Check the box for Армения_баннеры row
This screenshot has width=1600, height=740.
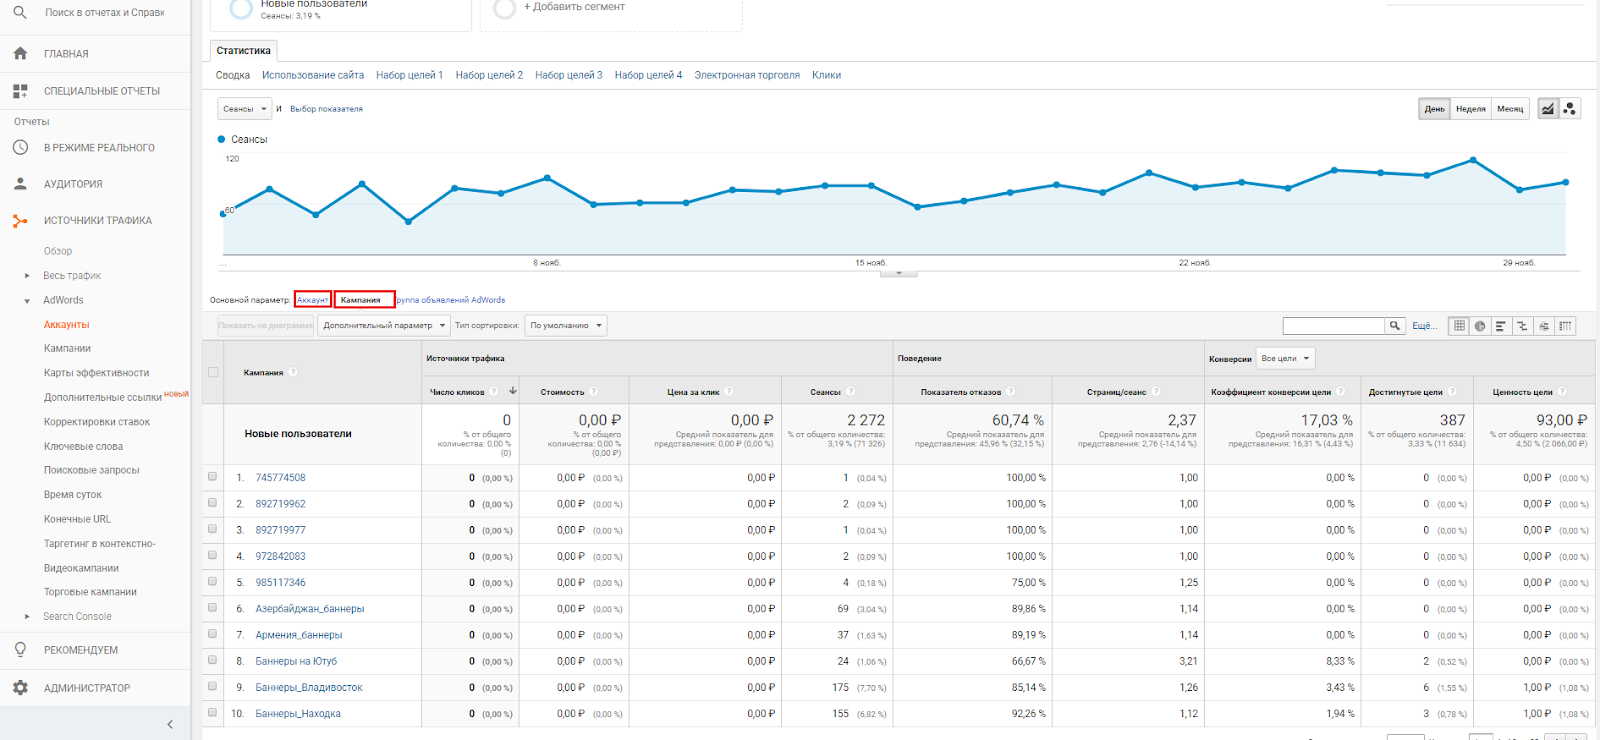tap(212, 634)
